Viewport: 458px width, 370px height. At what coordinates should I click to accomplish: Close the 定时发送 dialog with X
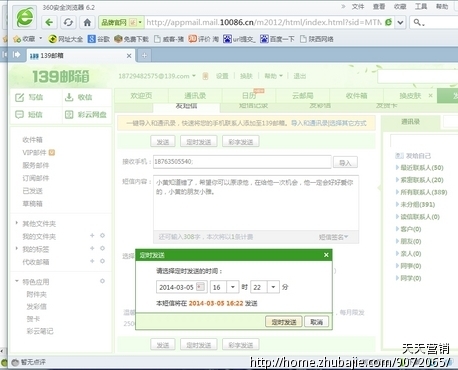pos(326,255)
